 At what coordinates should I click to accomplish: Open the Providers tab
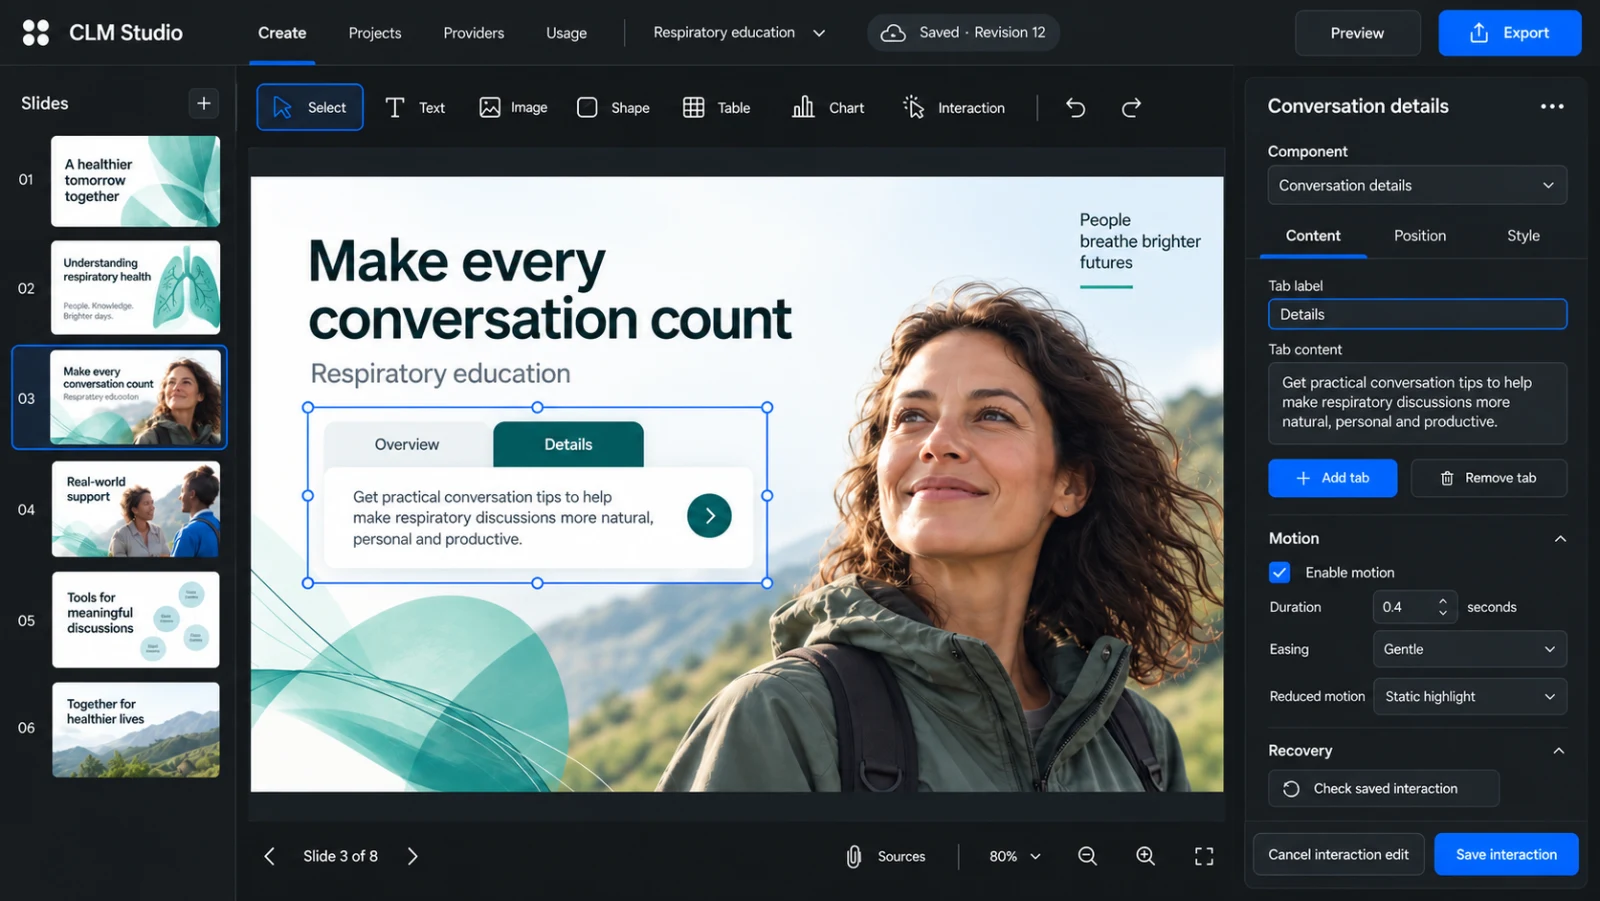coord(473,33)
